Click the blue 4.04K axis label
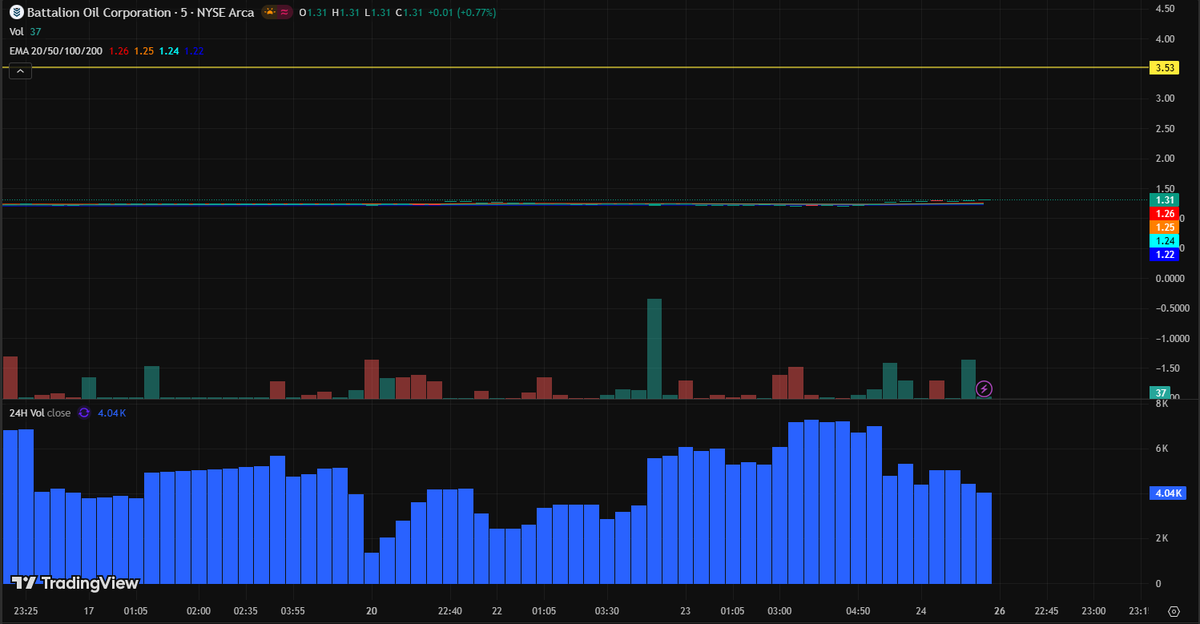1200x624 pixels. (x=1169, y=493)
